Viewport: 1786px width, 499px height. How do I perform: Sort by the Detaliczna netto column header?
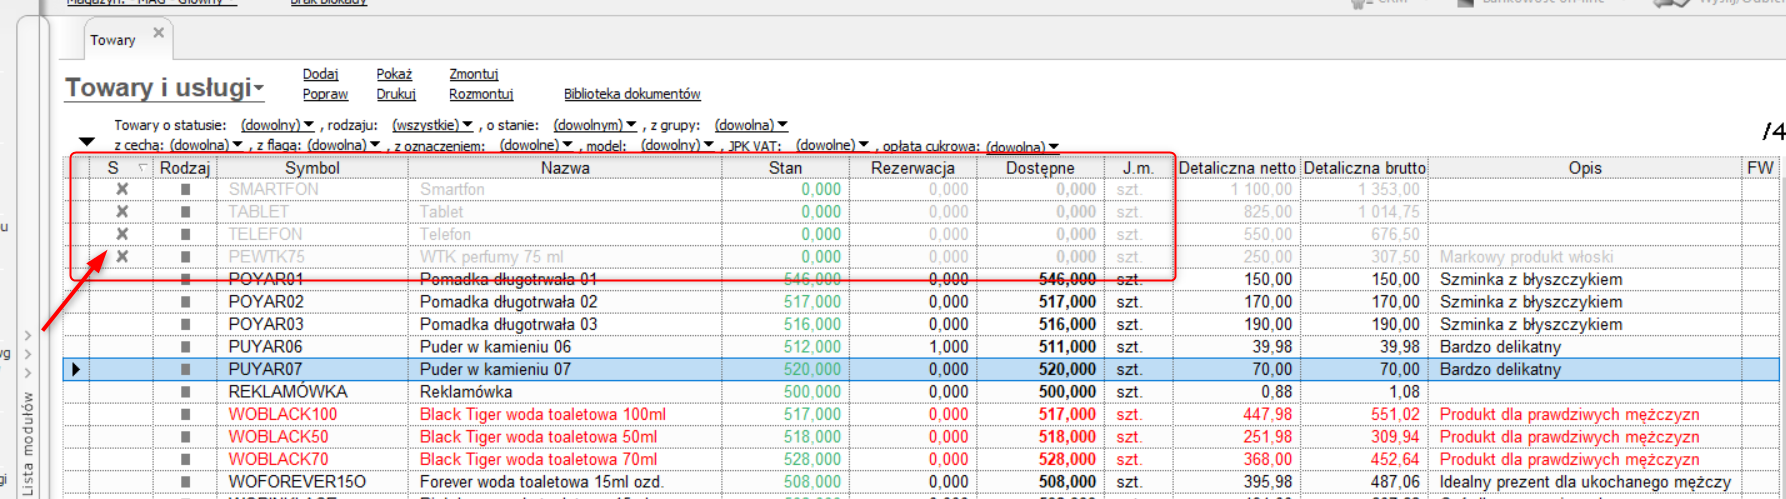point(1237,168)
